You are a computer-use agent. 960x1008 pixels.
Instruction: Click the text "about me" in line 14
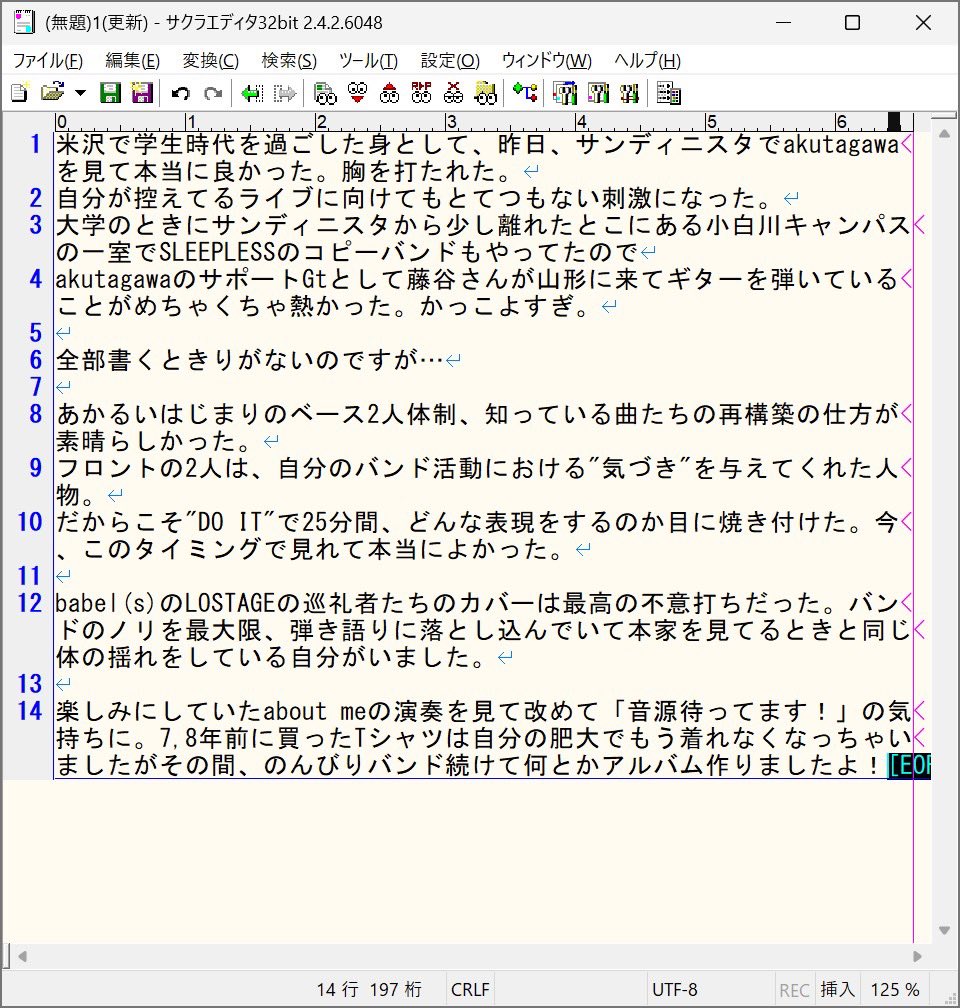pos(314,711)
